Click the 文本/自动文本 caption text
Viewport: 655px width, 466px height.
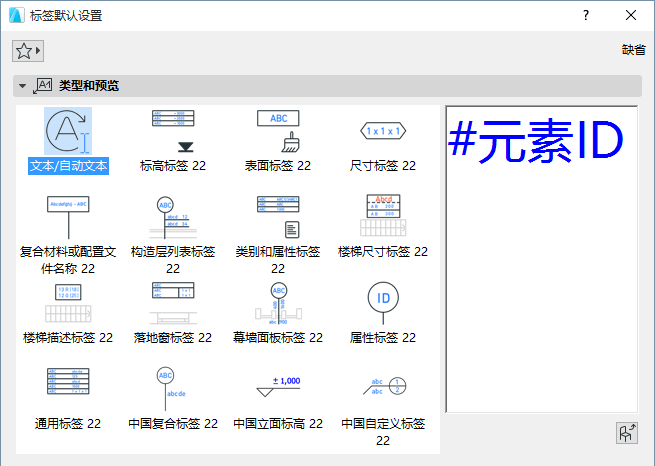click(69, 166)
